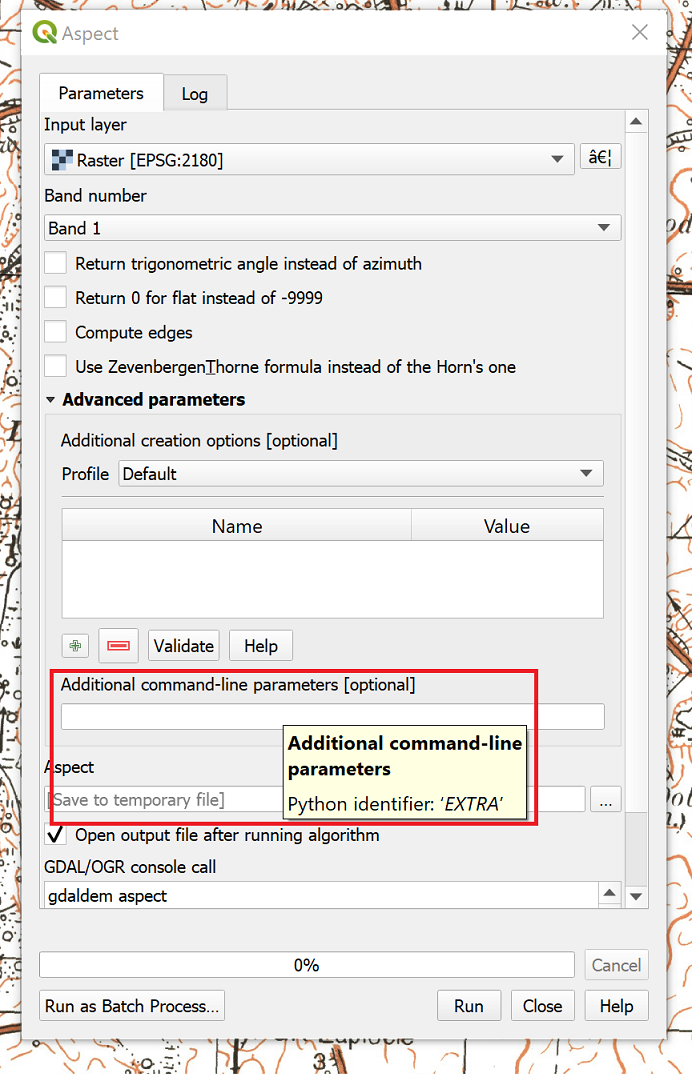This screenshot has width=692, height=1077.
Task: Collapse the Advanced parameters section
Action: pyautogui.click(x=51, y=400)
